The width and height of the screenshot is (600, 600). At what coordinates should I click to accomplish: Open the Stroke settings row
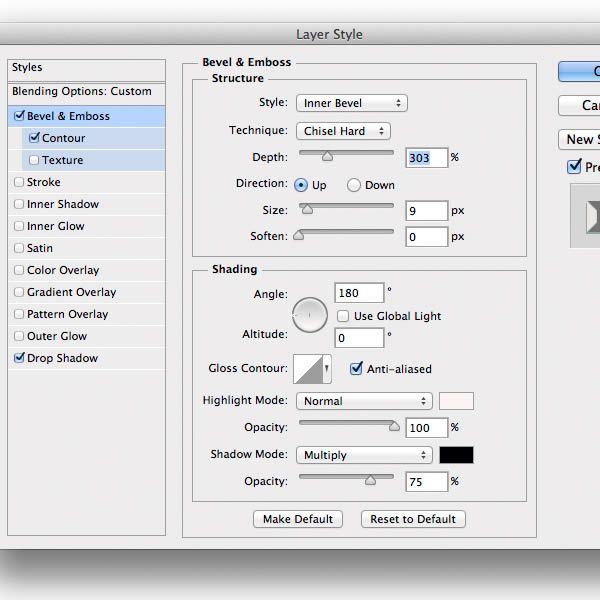click(86, 182)
